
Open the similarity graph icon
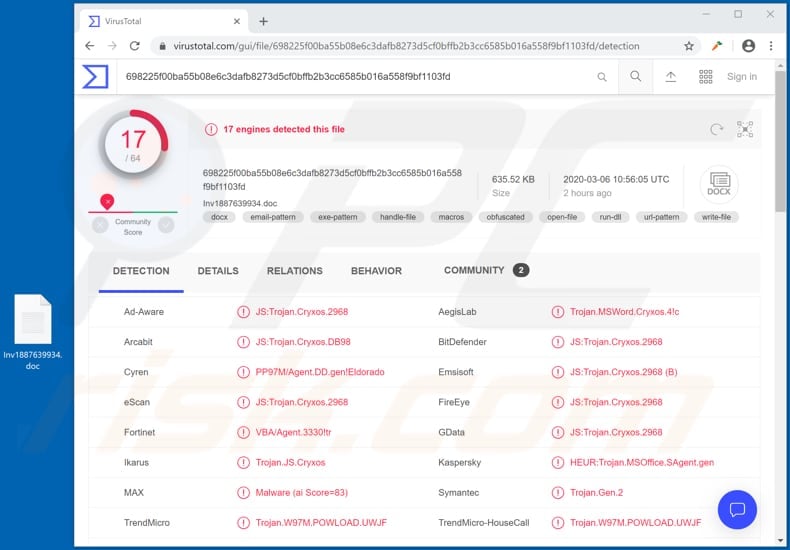745,129
